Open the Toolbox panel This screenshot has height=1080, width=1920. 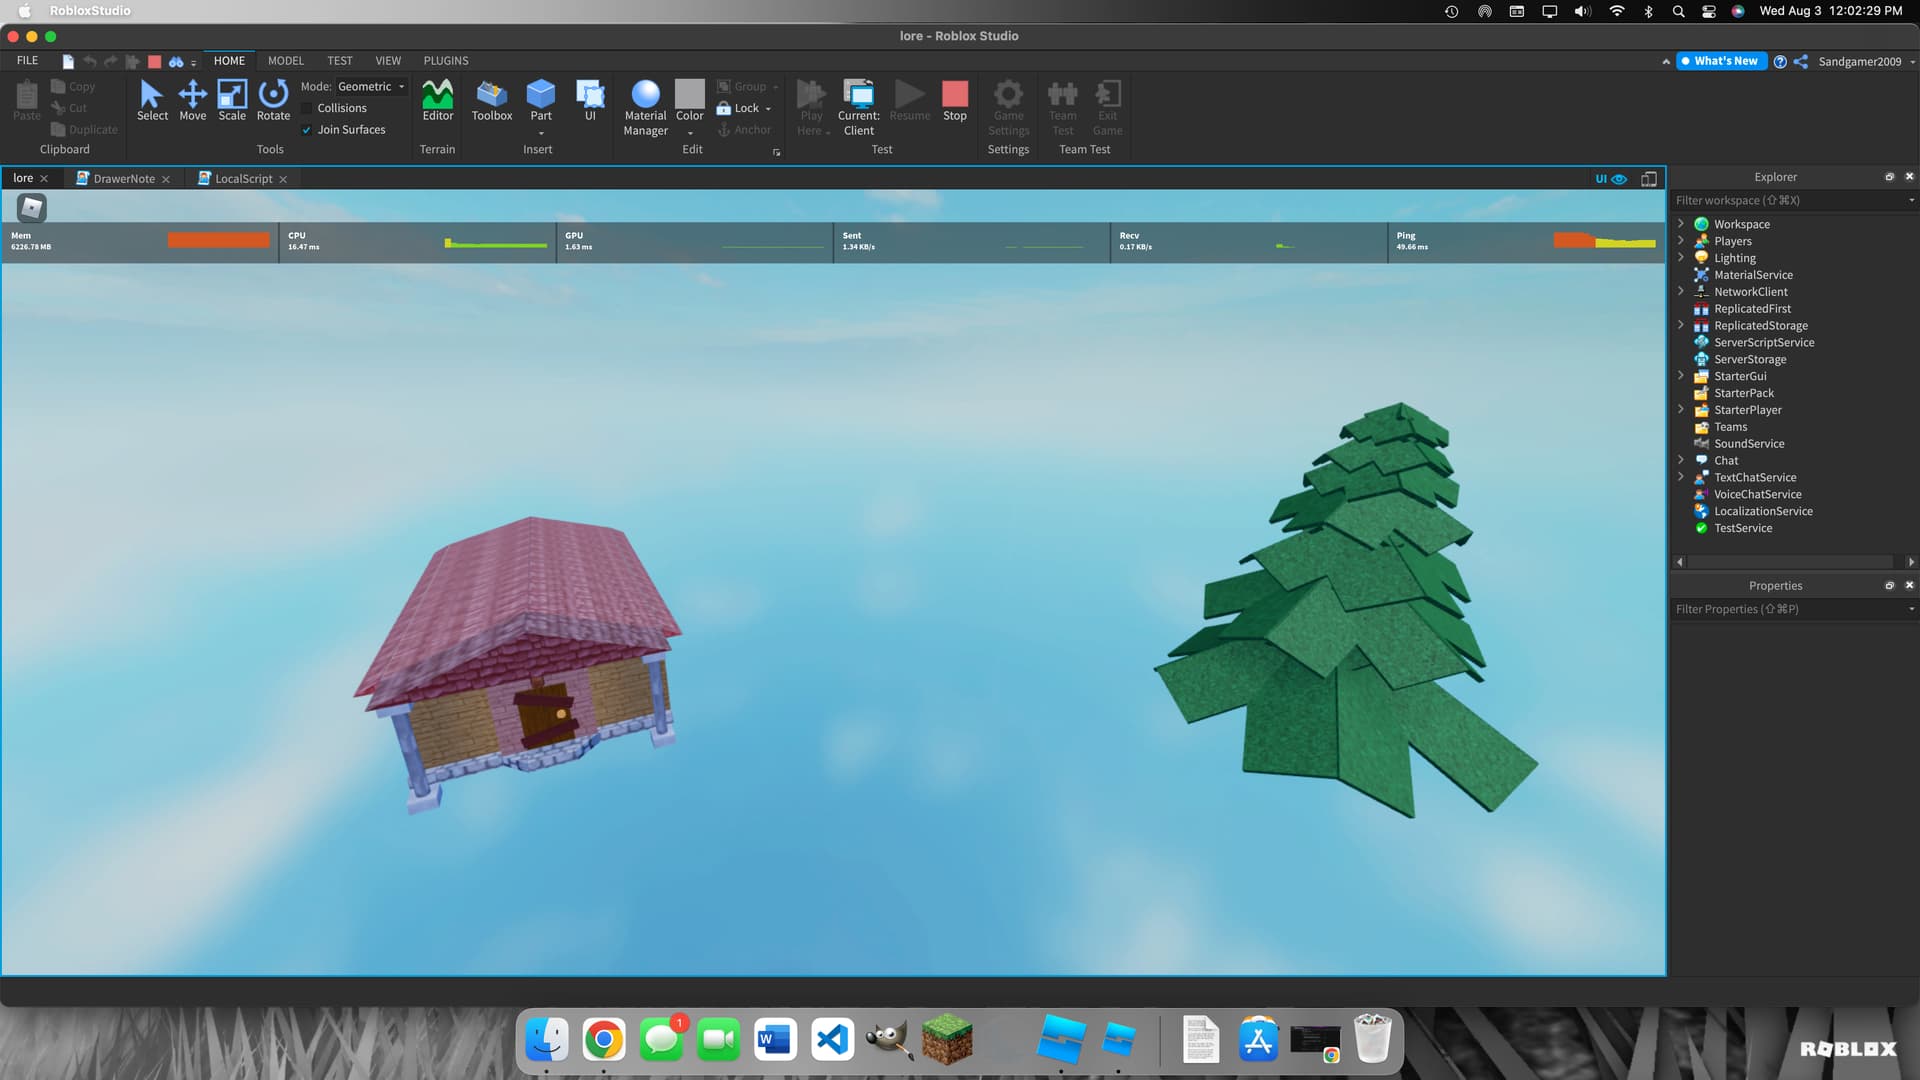pos(492,100)
